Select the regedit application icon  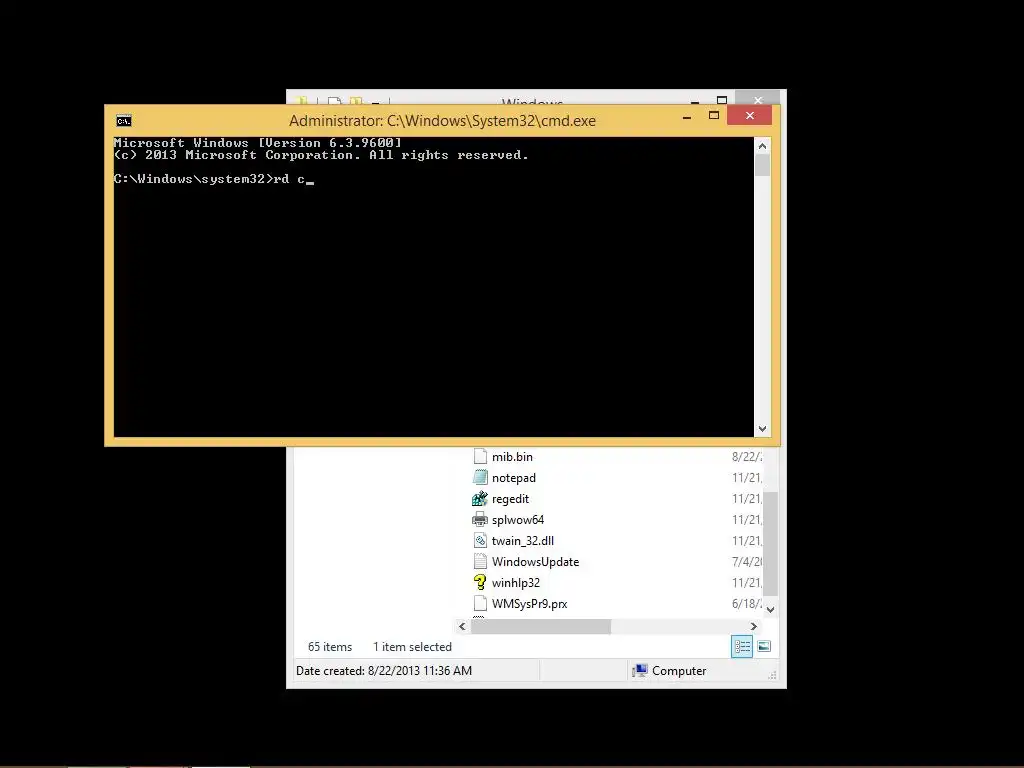480,498
